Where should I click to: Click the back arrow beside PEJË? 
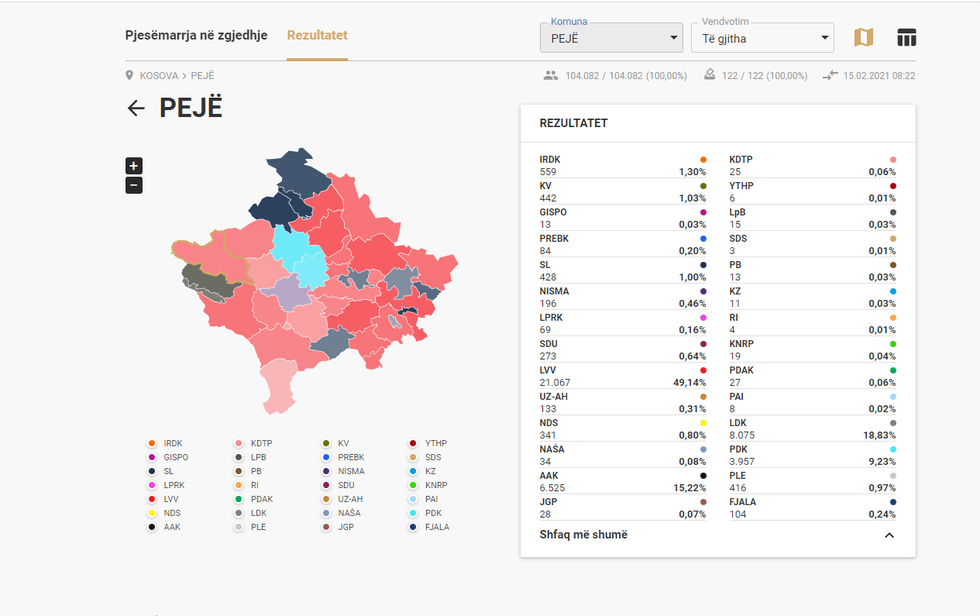pyautogui.click(x=136, y=108)
